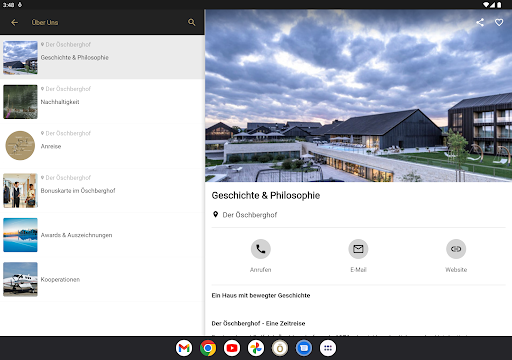
Task: Share the Geschichte & Philosophie page
Action: 480,22
